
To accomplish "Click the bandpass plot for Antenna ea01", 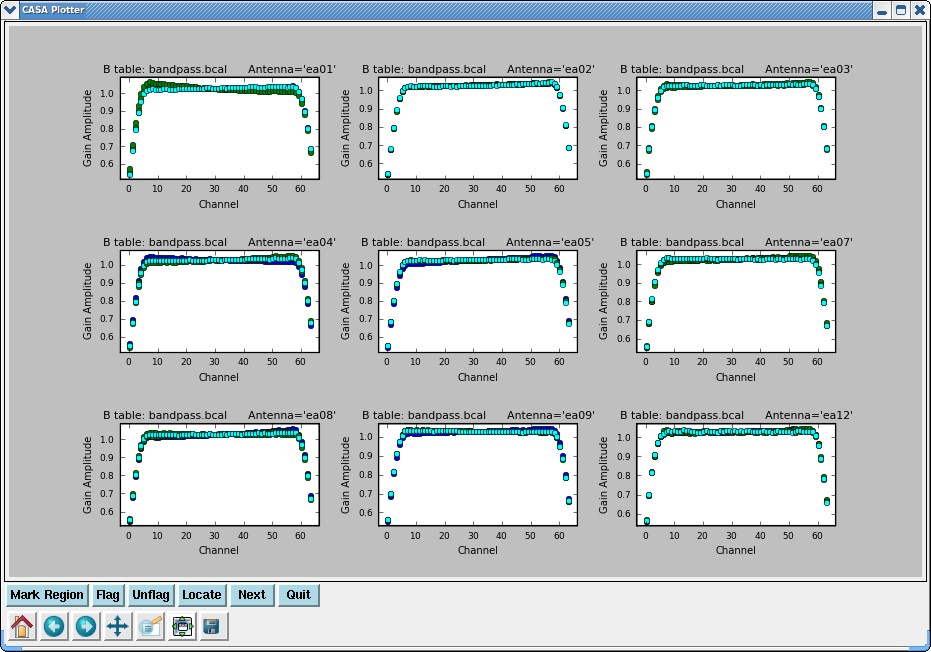I will click(219, 128).
